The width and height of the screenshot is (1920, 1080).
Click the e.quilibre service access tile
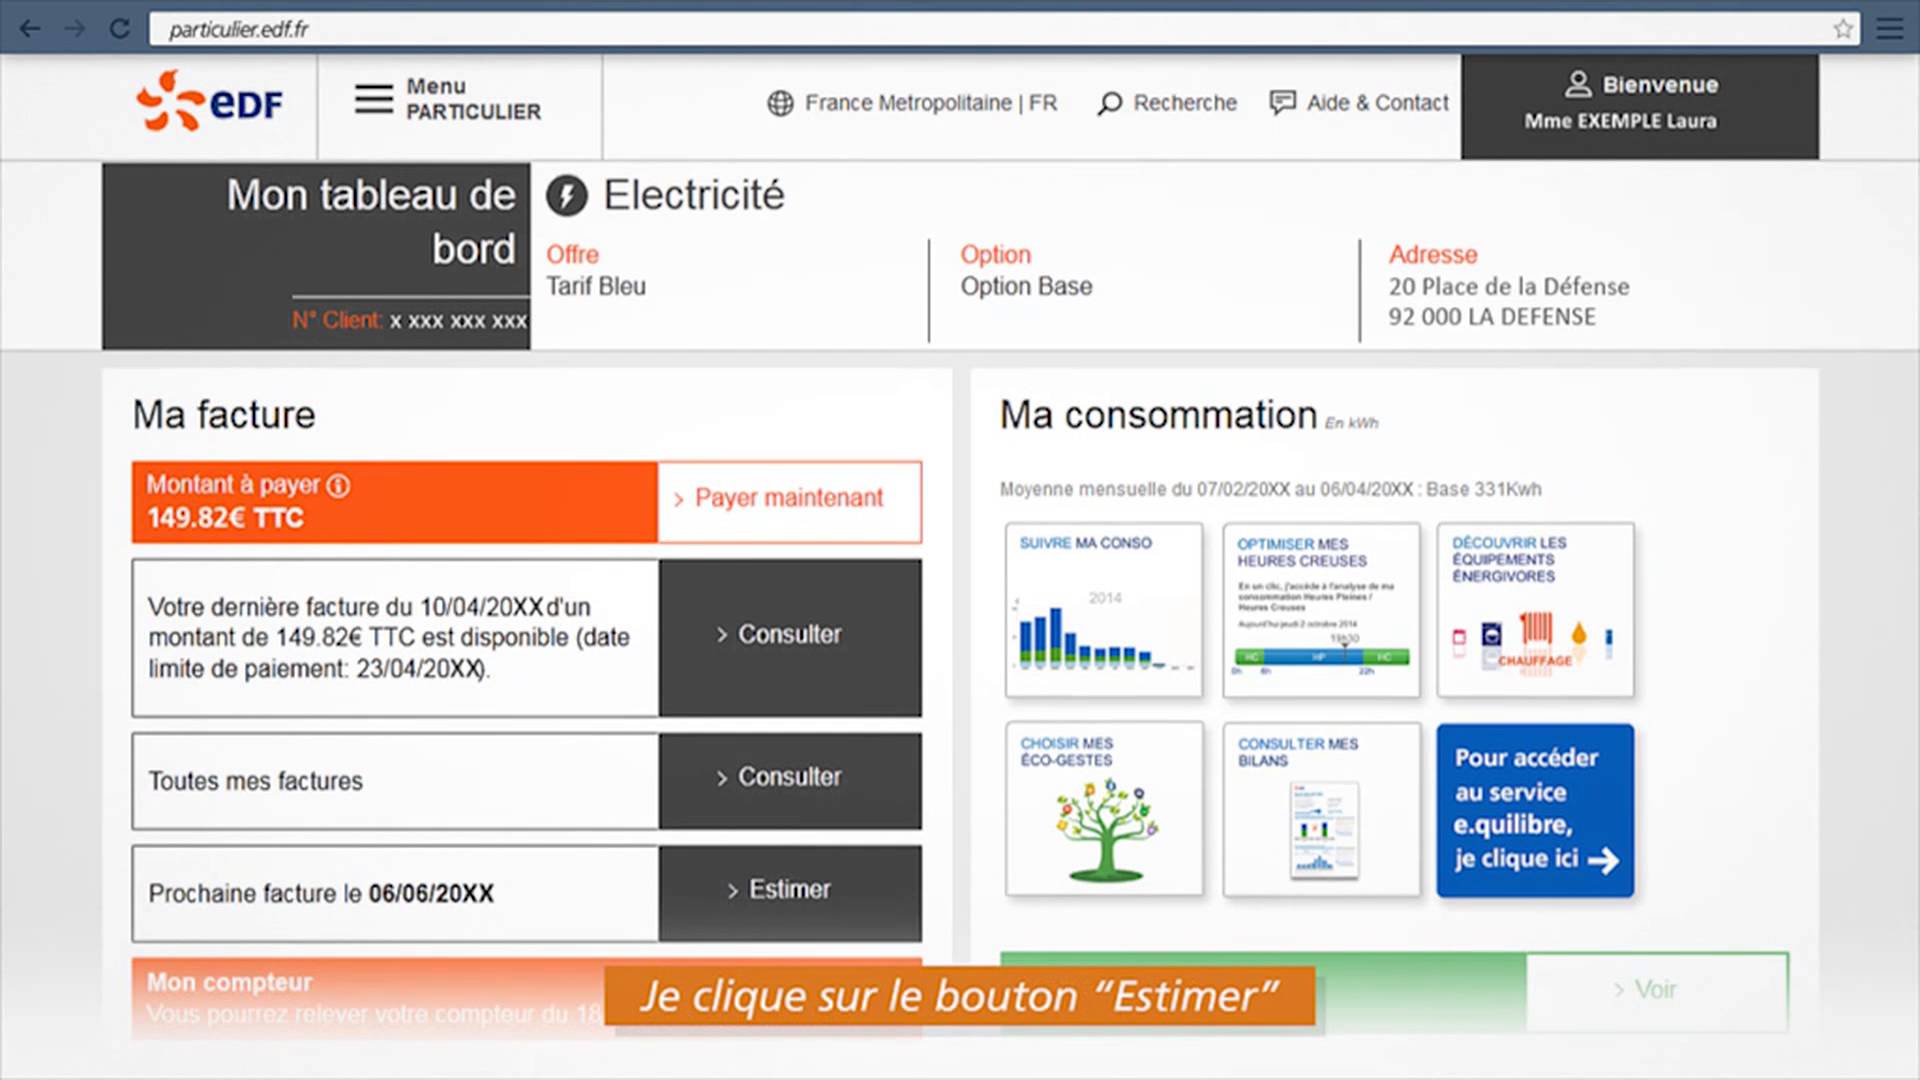pyautogui.click(x=1535, y=810)
